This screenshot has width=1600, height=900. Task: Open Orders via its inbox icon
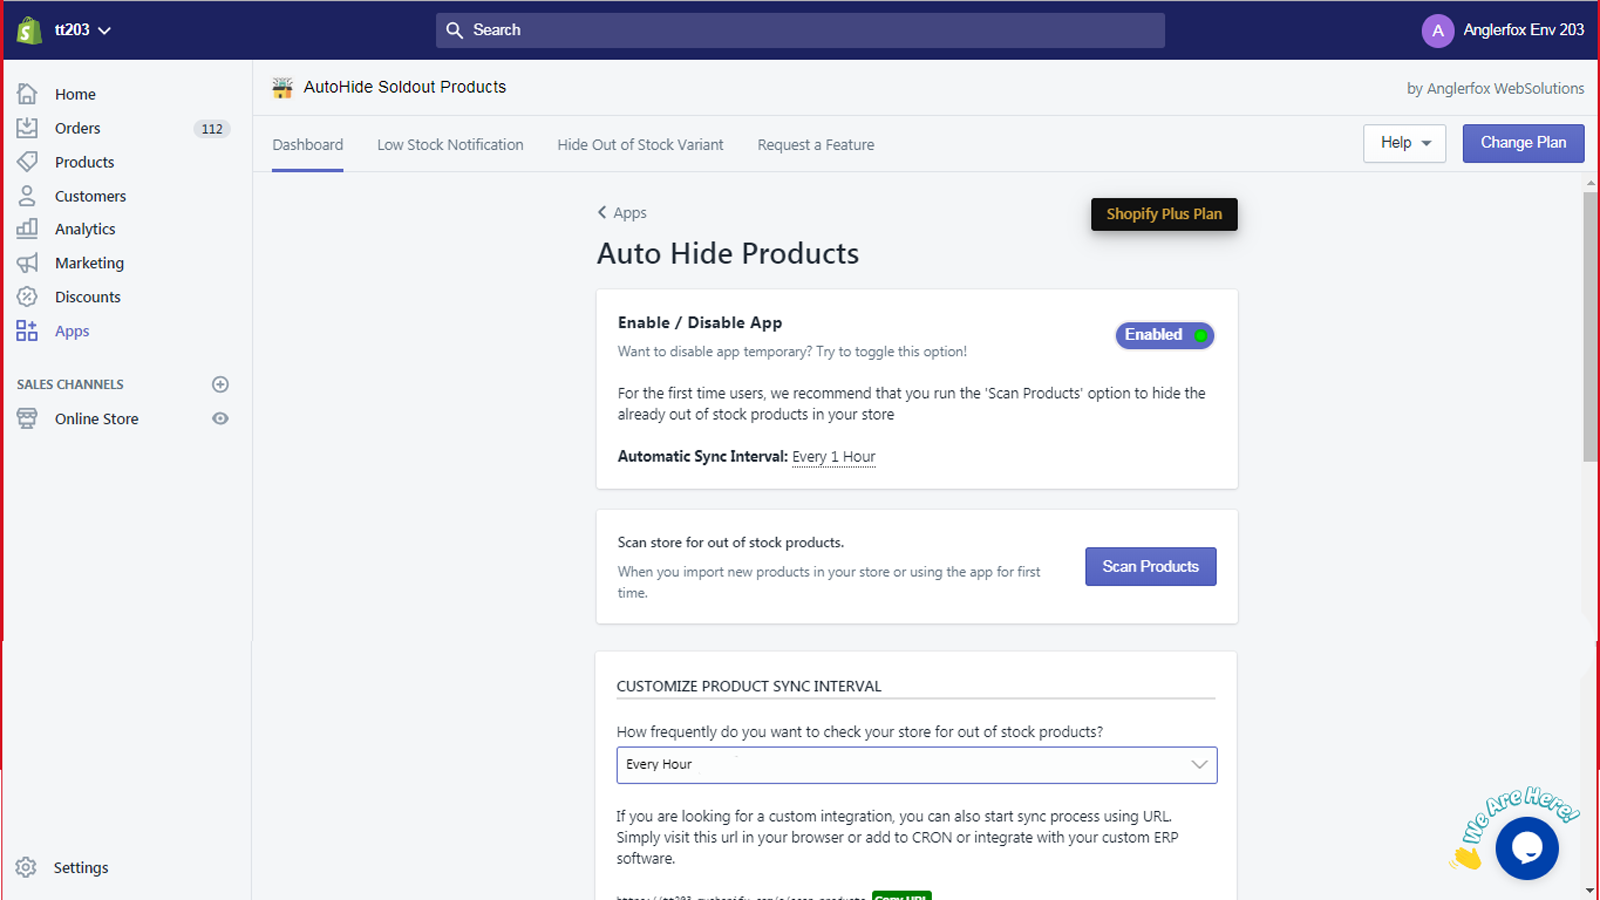pyautogui.click(x=27, y=128)
